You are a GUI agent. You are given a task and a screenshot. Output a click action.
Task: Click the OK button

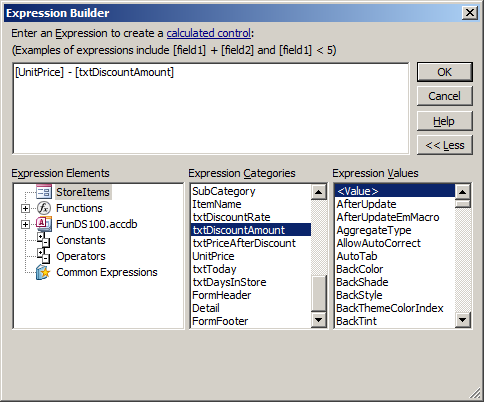(x=445, y=72)
